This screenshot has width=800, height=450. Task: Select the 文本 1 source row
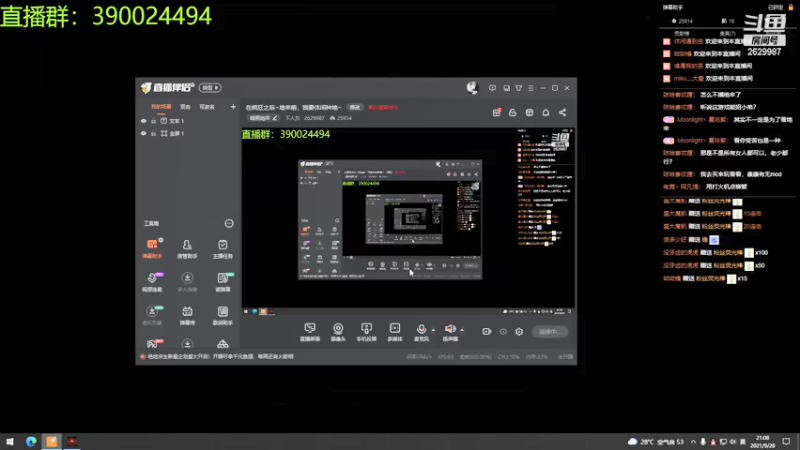(188, 121)
